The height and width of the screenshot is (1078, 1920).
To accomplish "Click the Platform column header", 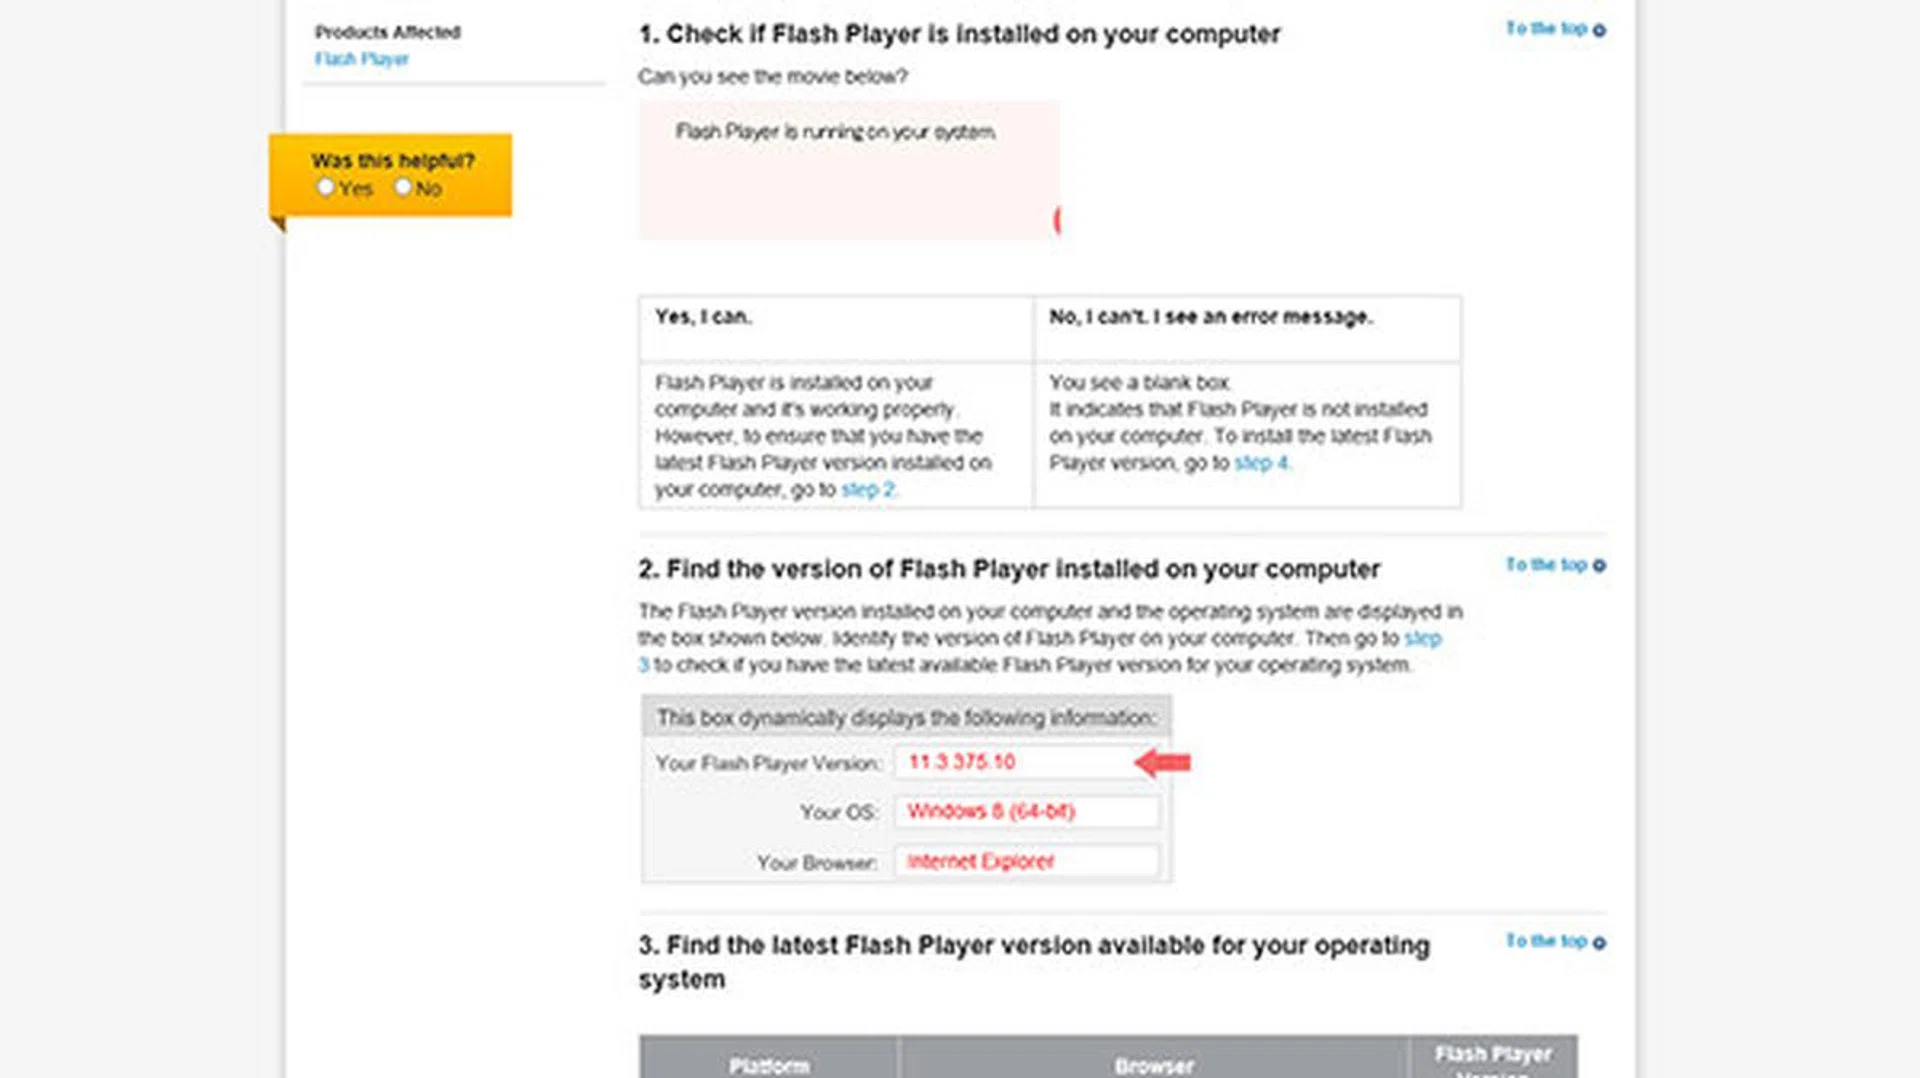I will tap(769, 1065).
